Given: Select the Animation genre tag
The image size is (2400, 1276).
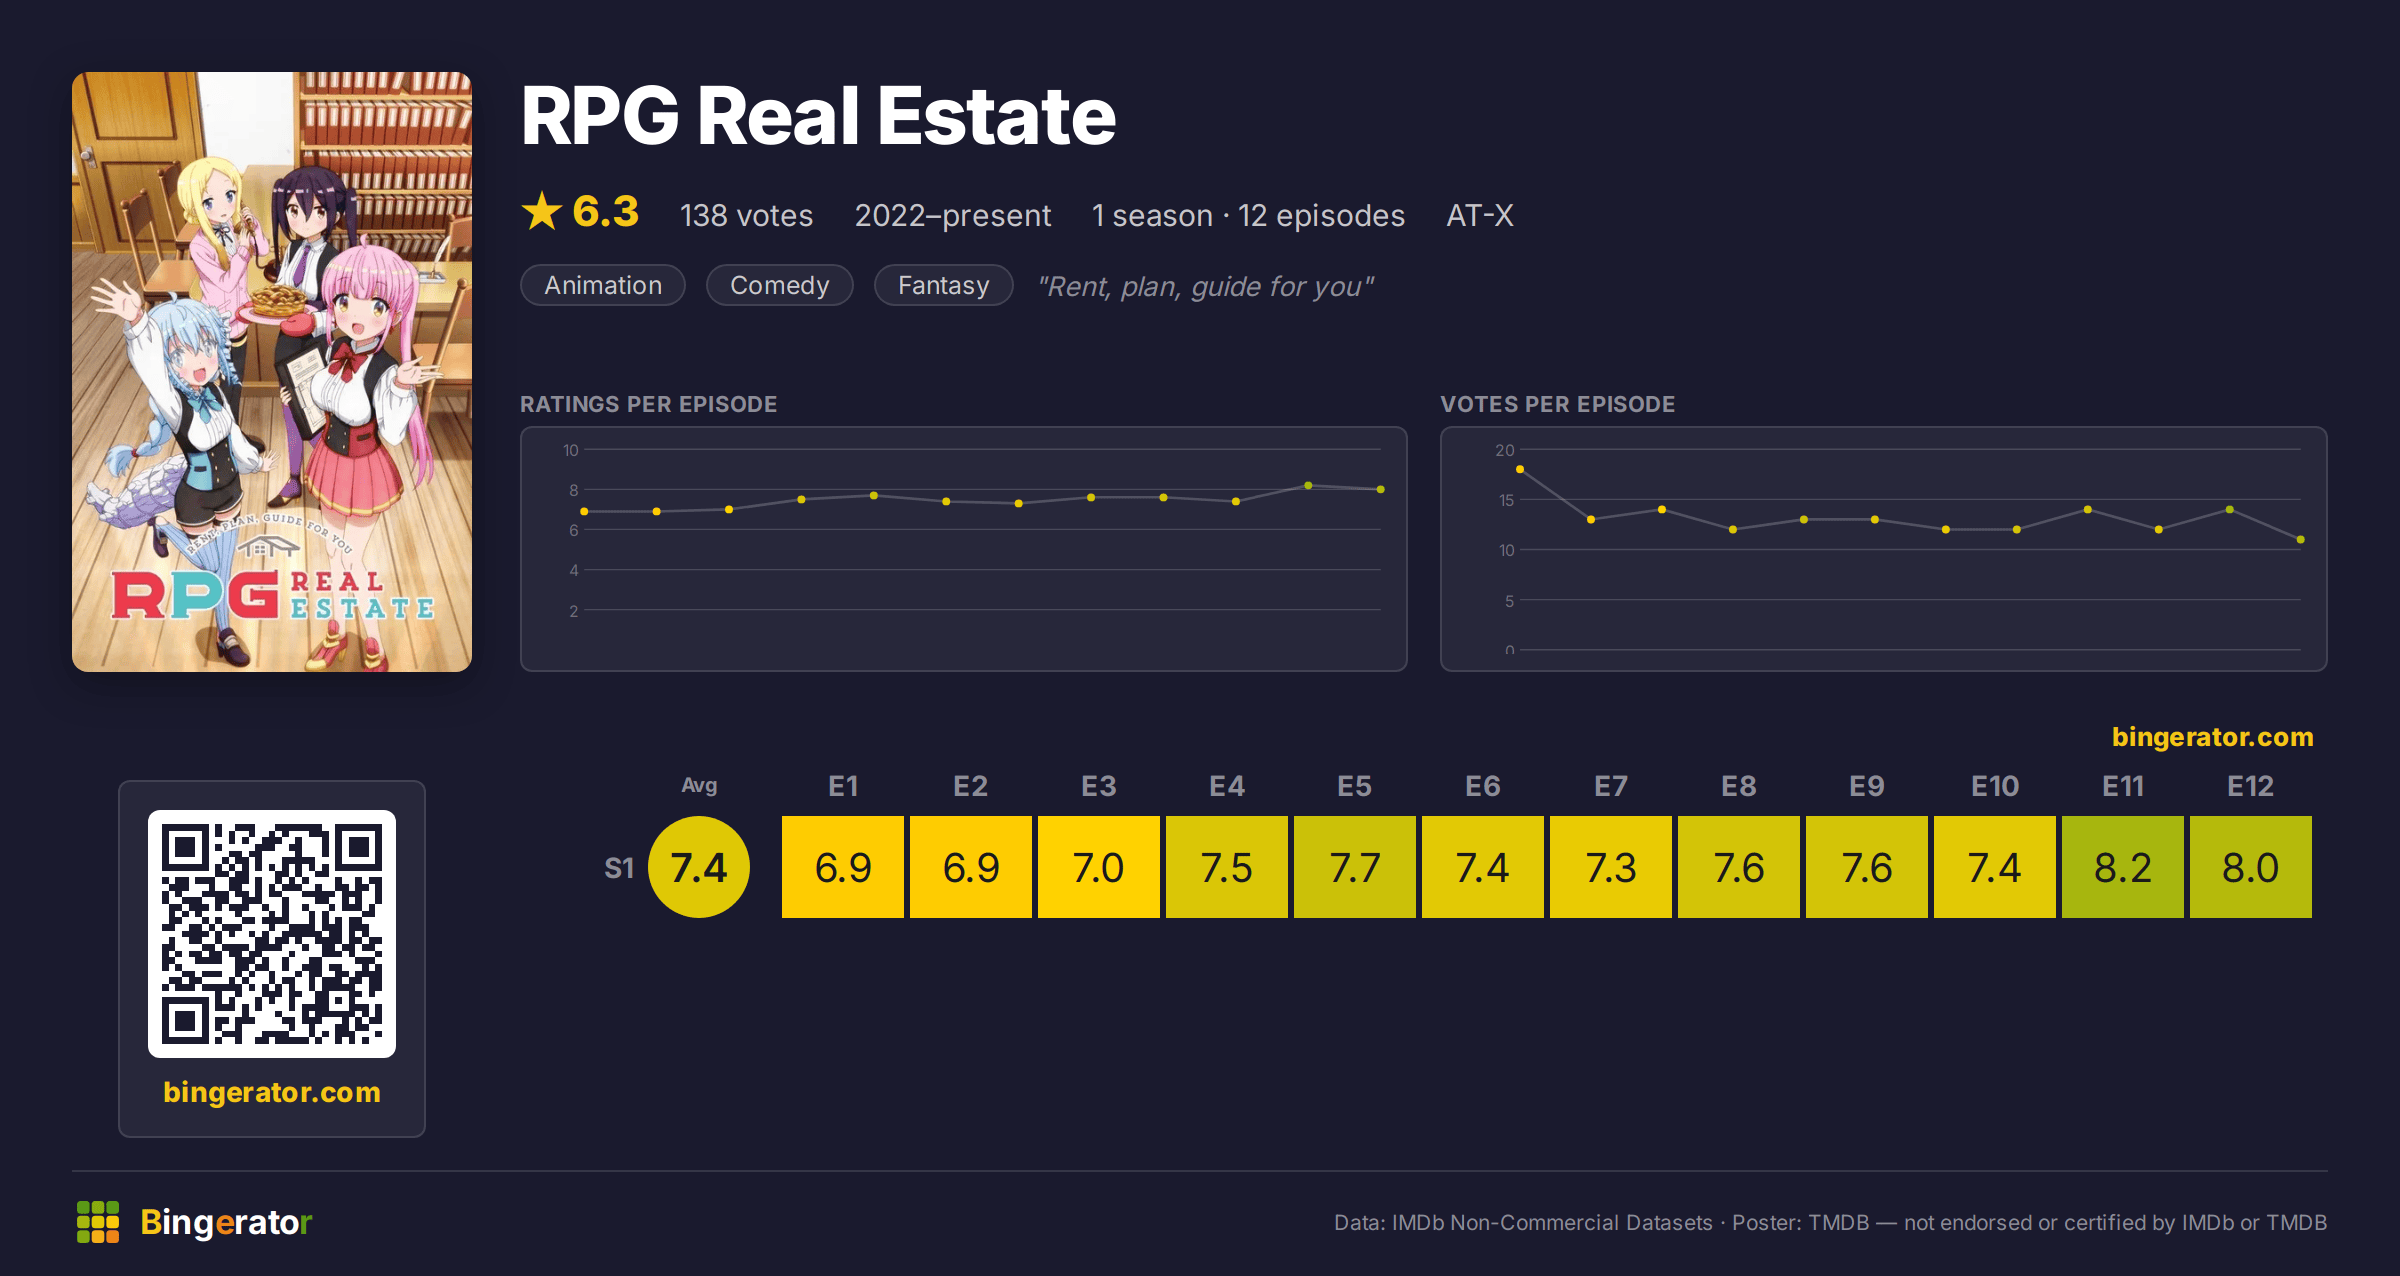Looking at the screenshot, I should 603,285.
